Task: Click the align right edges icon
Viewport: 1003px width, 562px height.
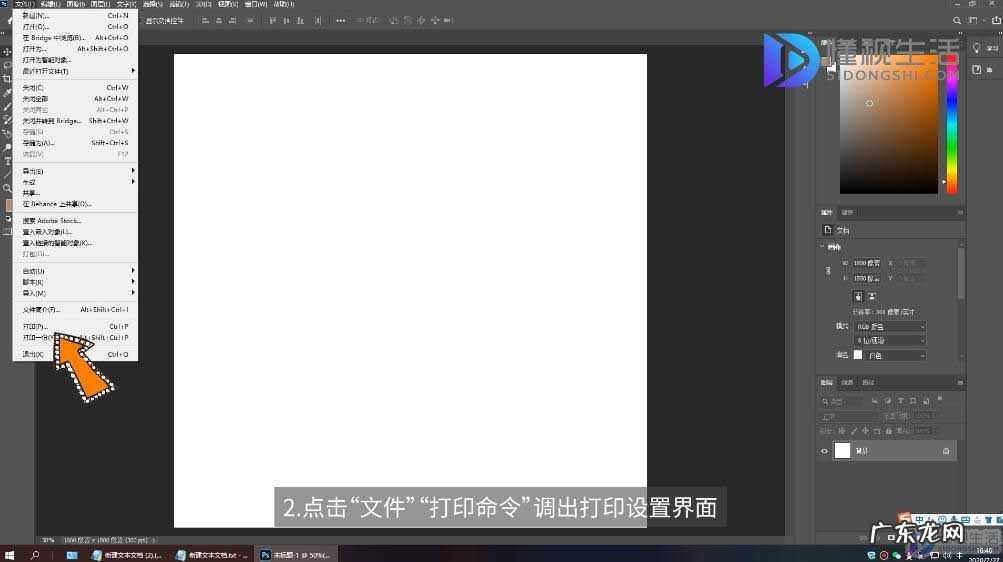Action: point(232,20)
